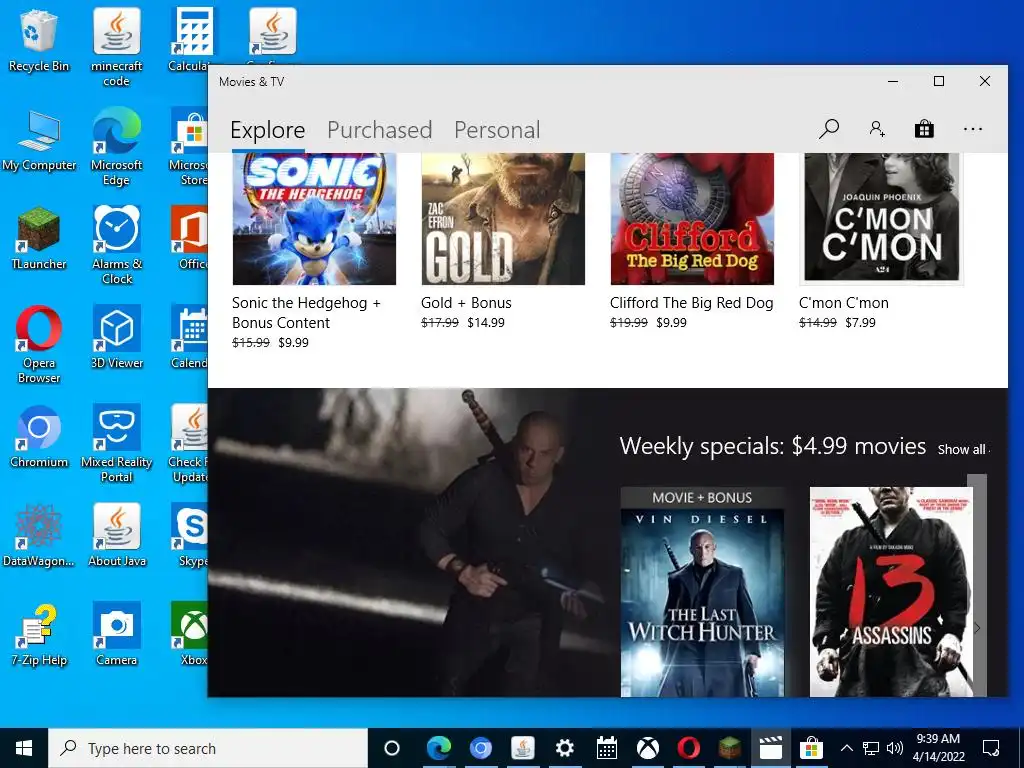This screenshot has height=768, width=1024.
Task: Open Skype desktop shortcut
Action: click(191, 536)
